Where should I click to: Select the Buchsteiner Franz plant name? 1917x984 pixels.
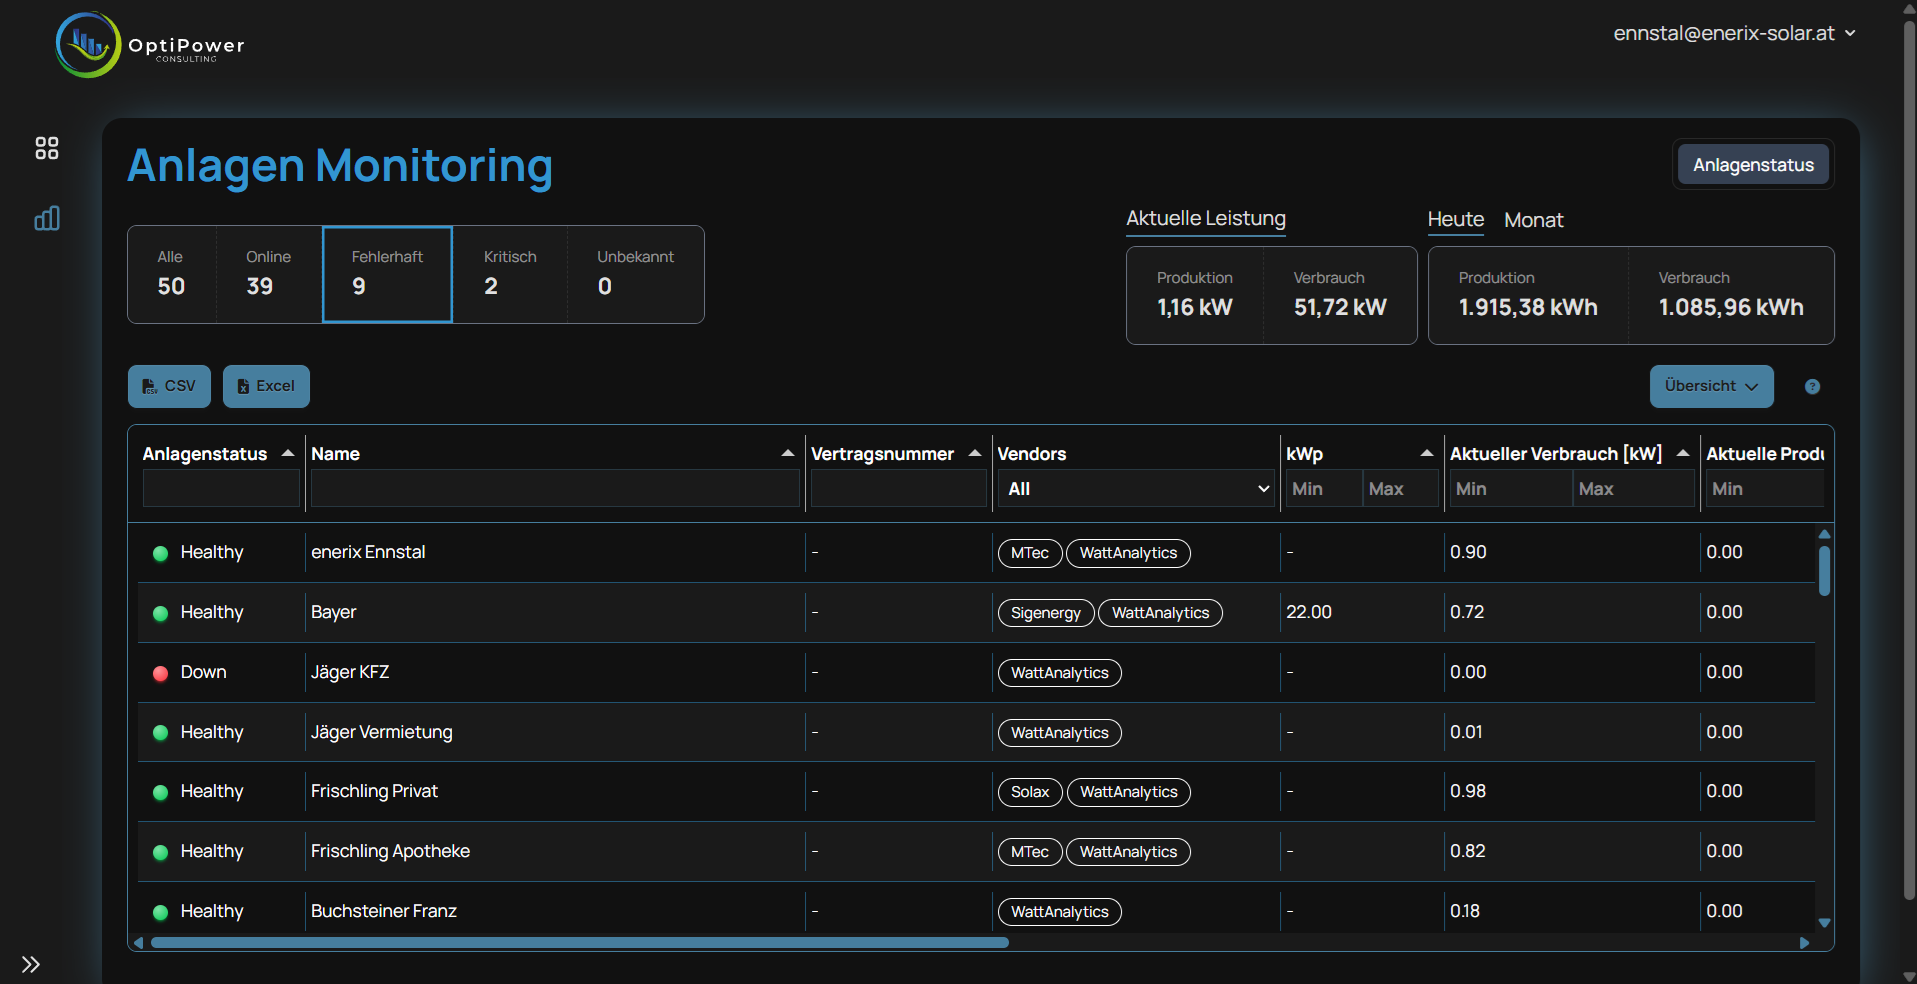coord(384,911)
